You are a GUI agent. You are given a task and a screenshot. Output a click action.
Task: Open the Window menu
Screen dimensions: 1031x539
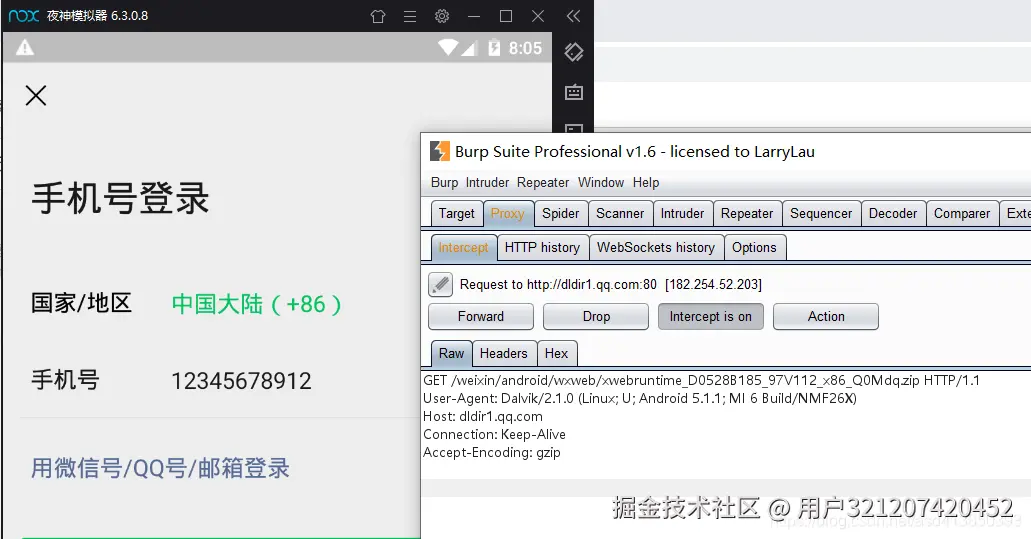(601, 183)
